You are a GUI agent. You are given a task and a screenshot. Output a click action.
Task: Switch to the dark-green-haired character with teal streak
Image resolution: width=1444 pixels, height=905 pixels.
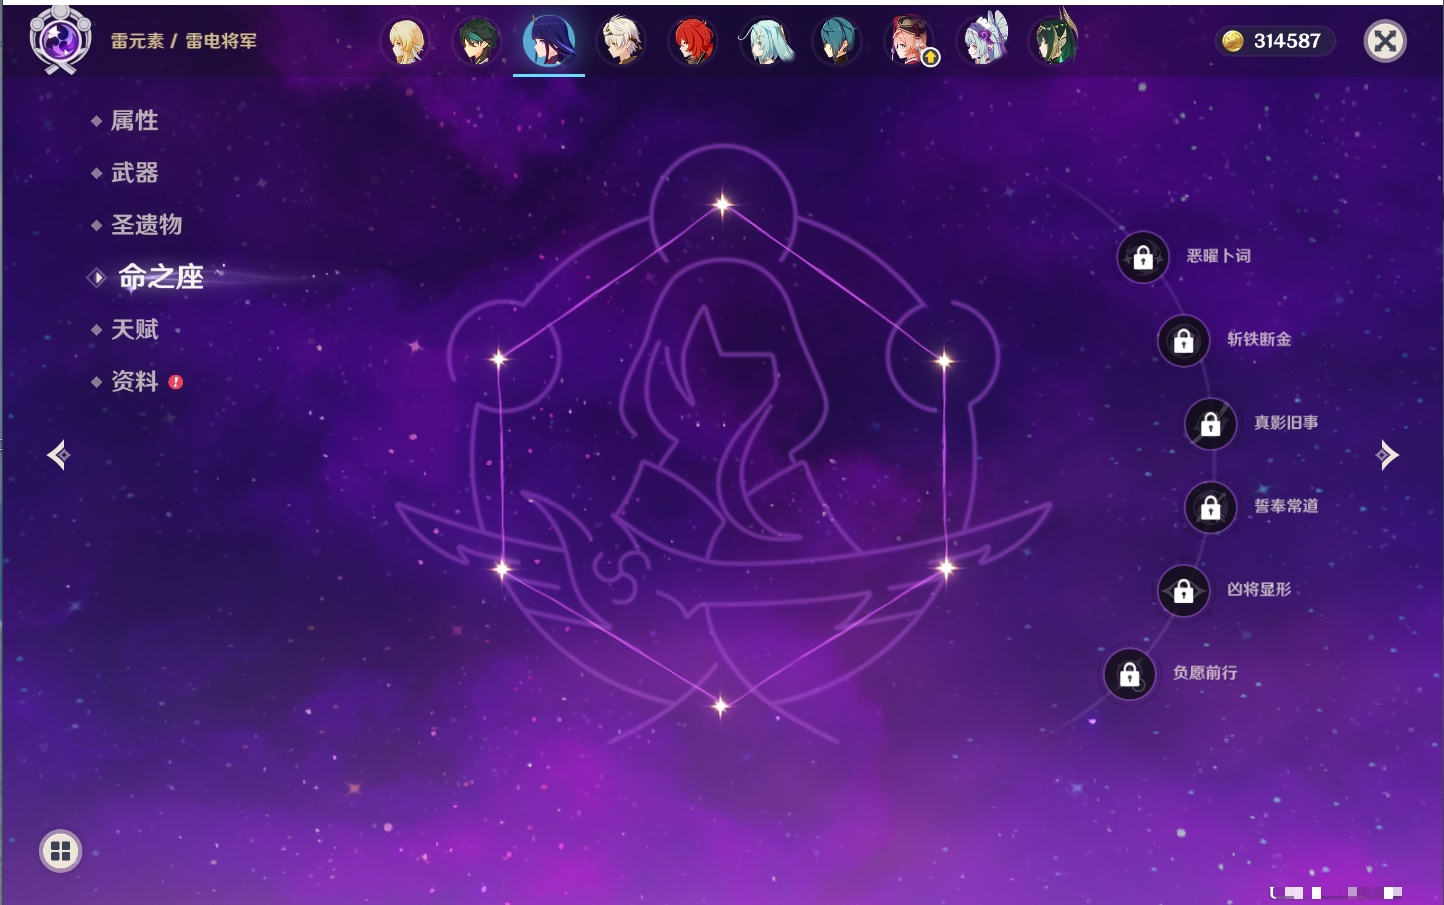pos(477,42)
